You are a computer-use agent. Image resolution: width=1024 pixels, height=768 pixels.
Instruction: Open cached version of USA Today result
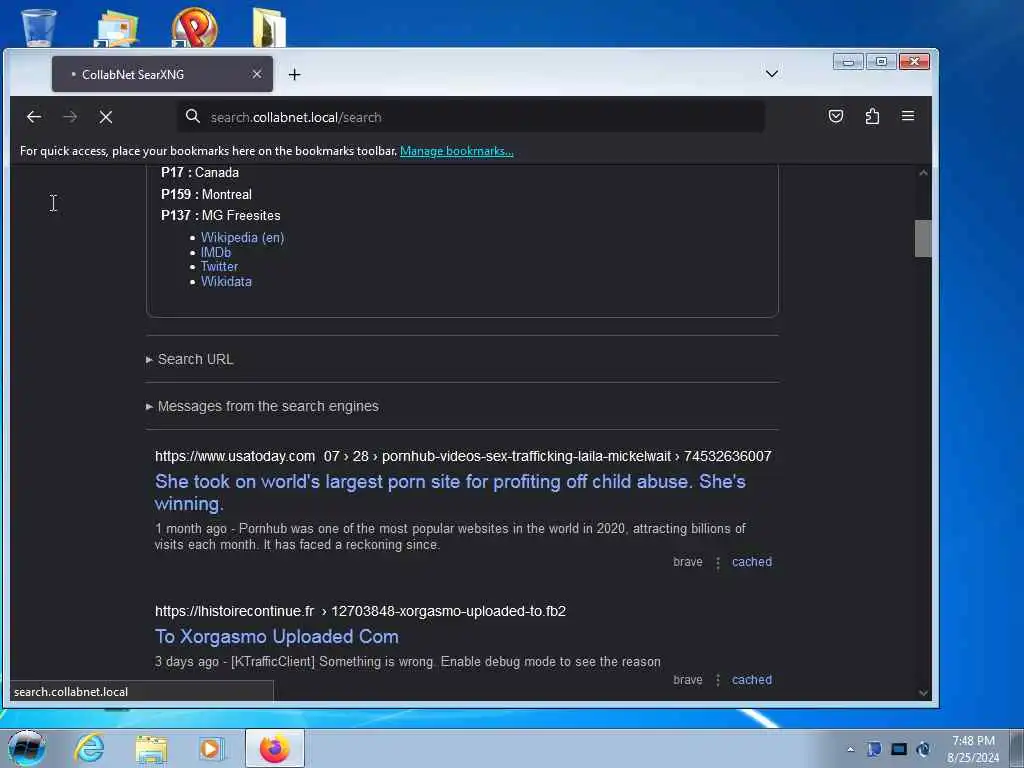pos(752,562)
